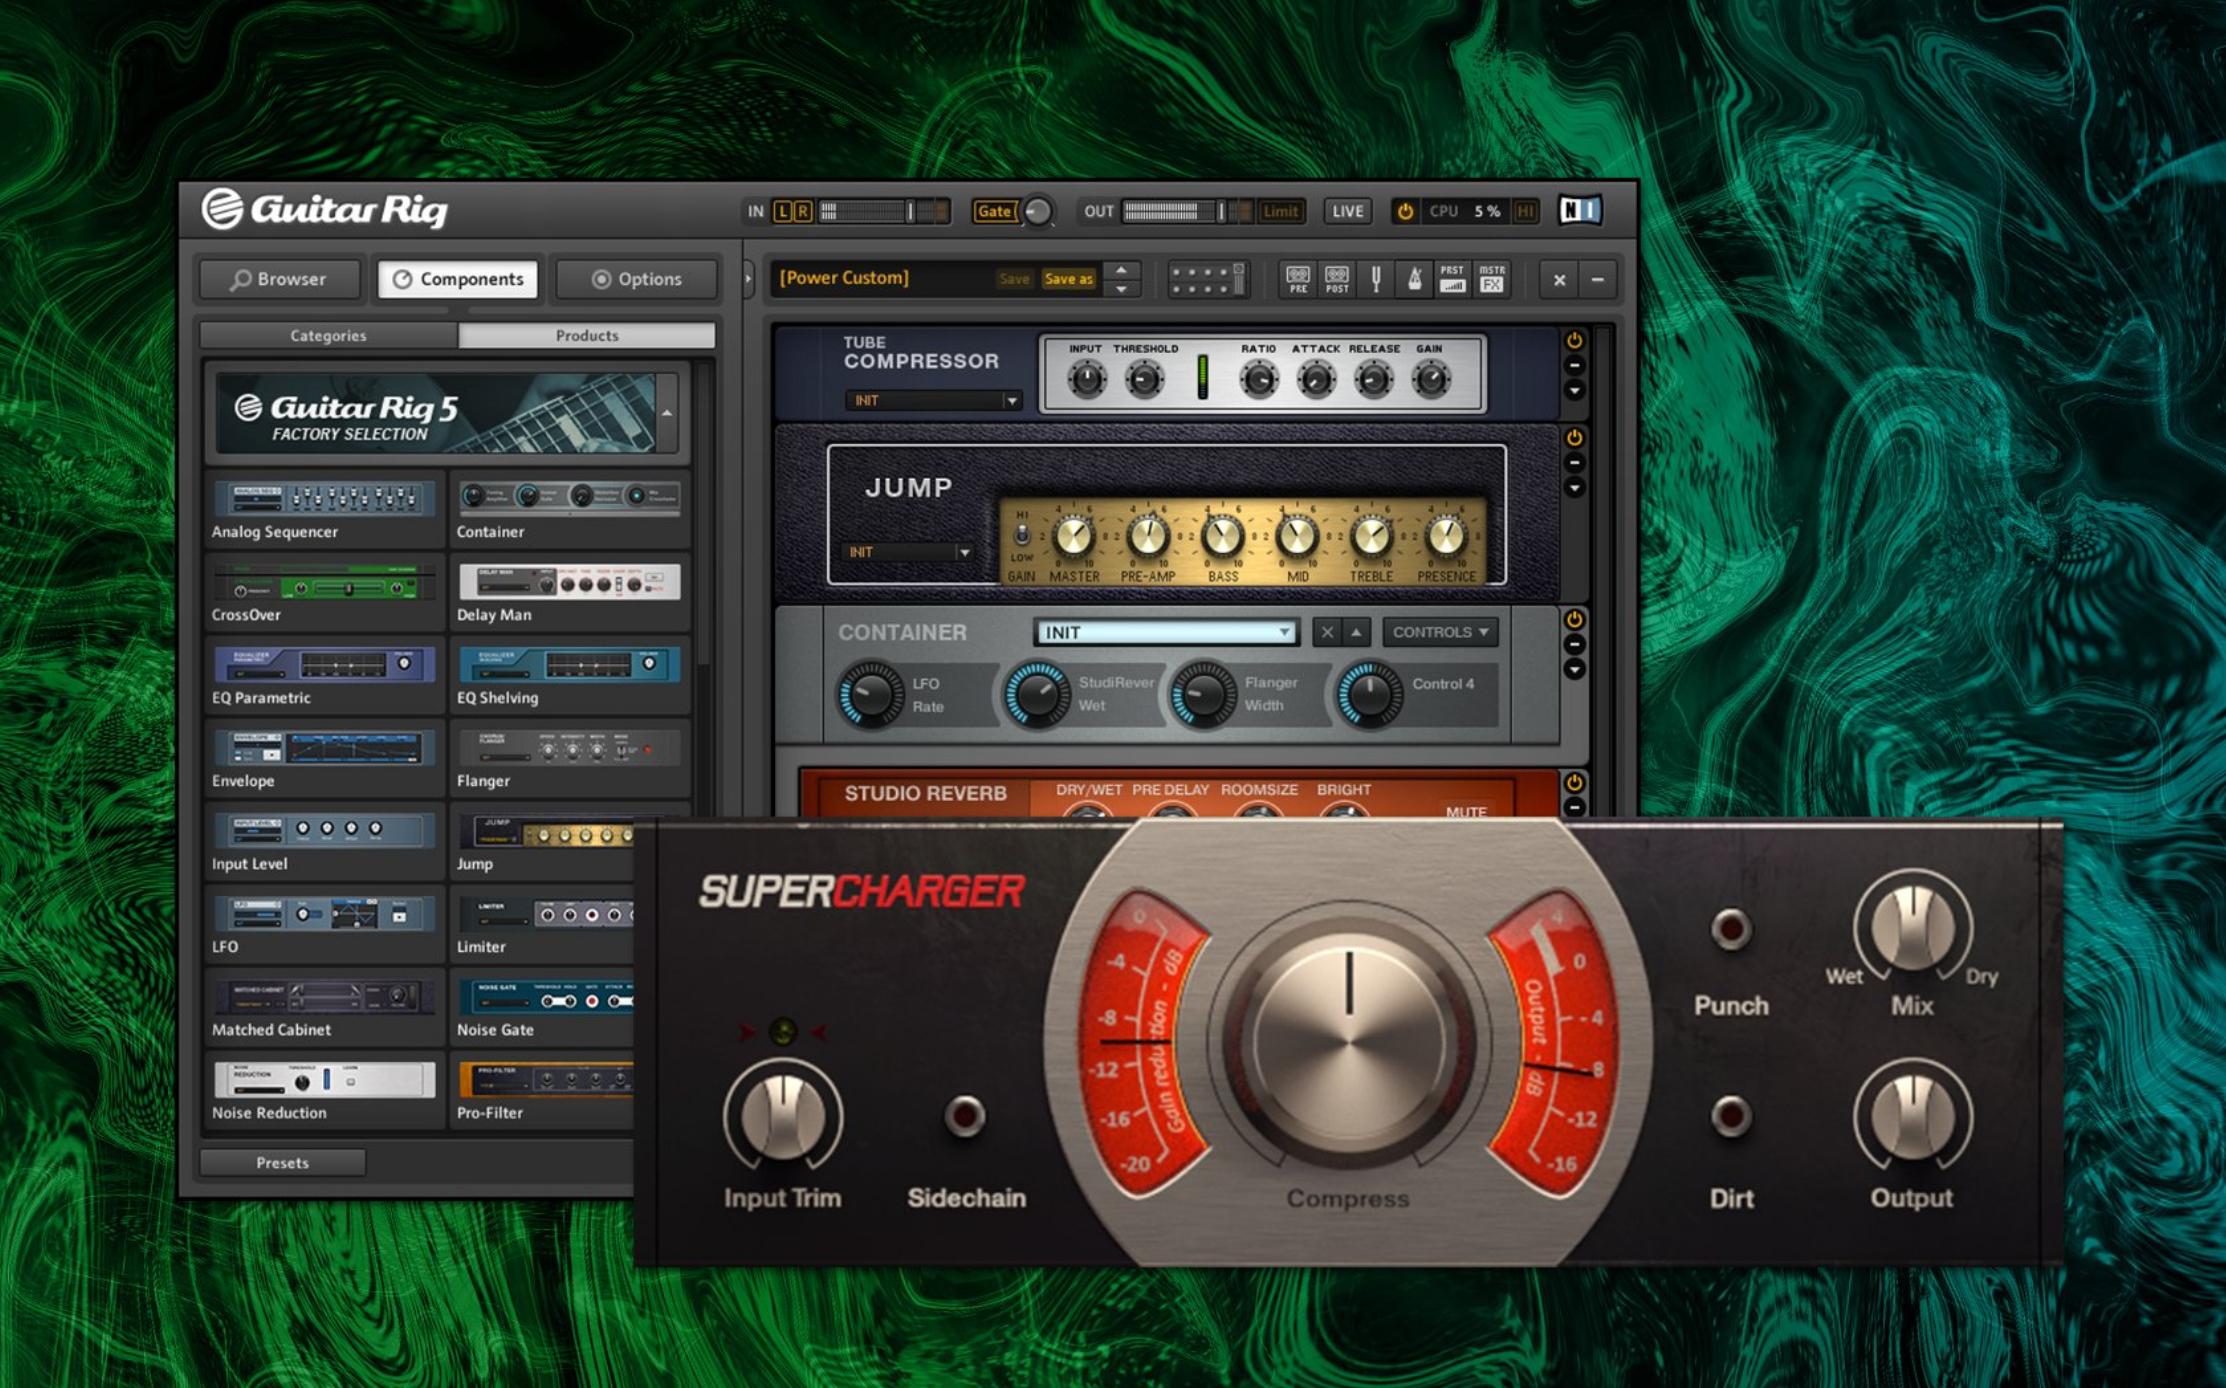Click the Container LFO Rate knob
The width and height of the screenshot is (2226, 1388).
[x=870, y=694]
